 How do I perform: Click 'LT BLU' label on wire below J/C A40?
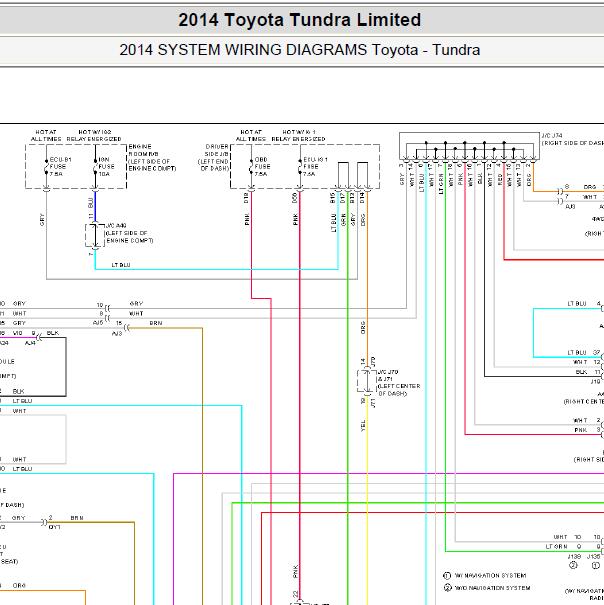pos(121,265)
